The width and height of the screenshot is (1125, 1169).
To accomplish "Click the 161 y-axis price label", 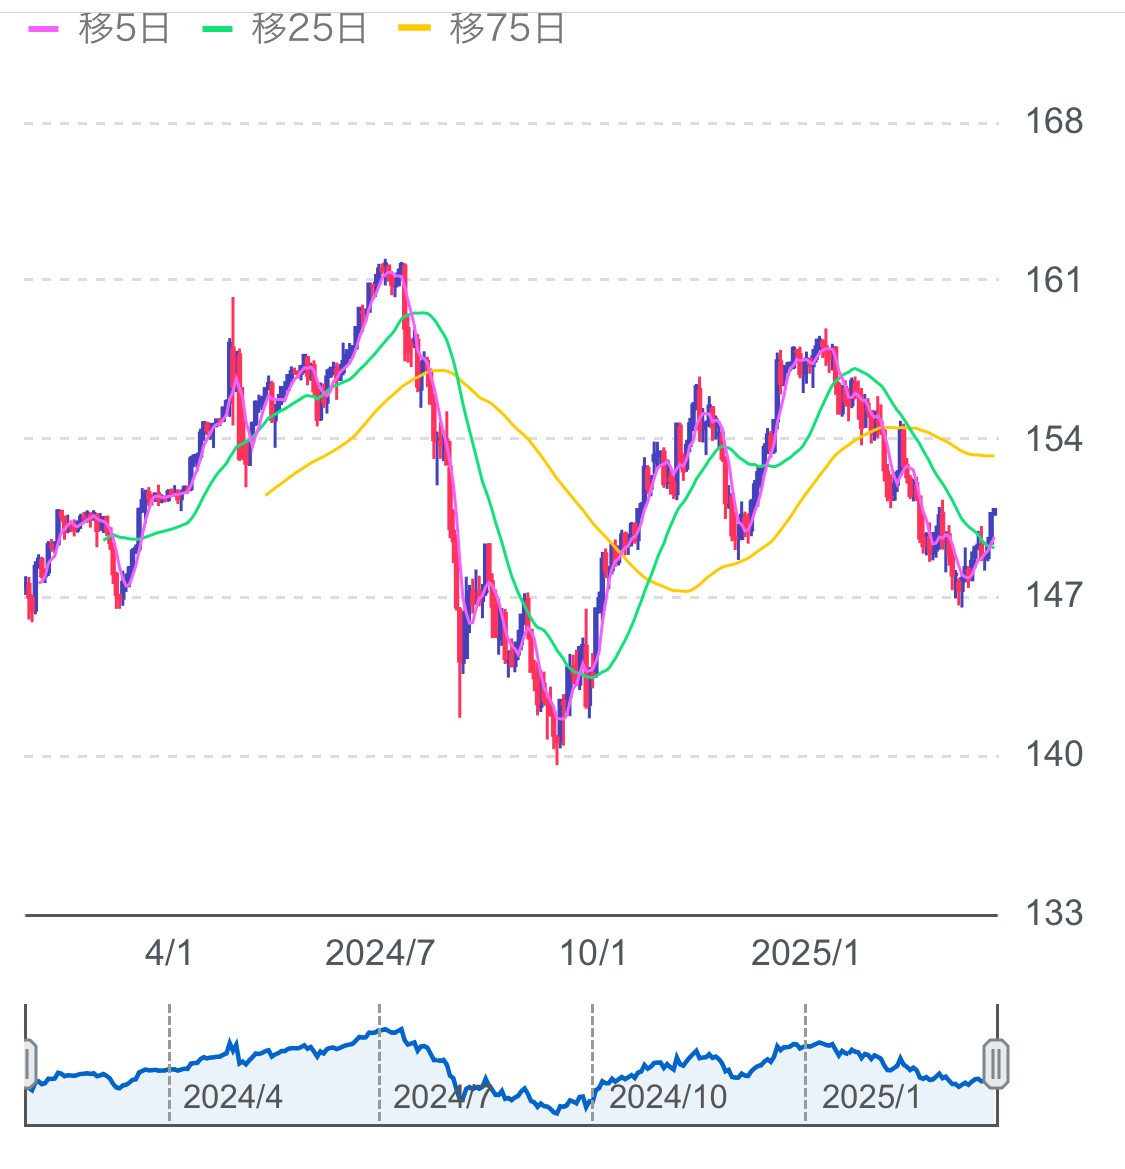I will point(1053,280).
